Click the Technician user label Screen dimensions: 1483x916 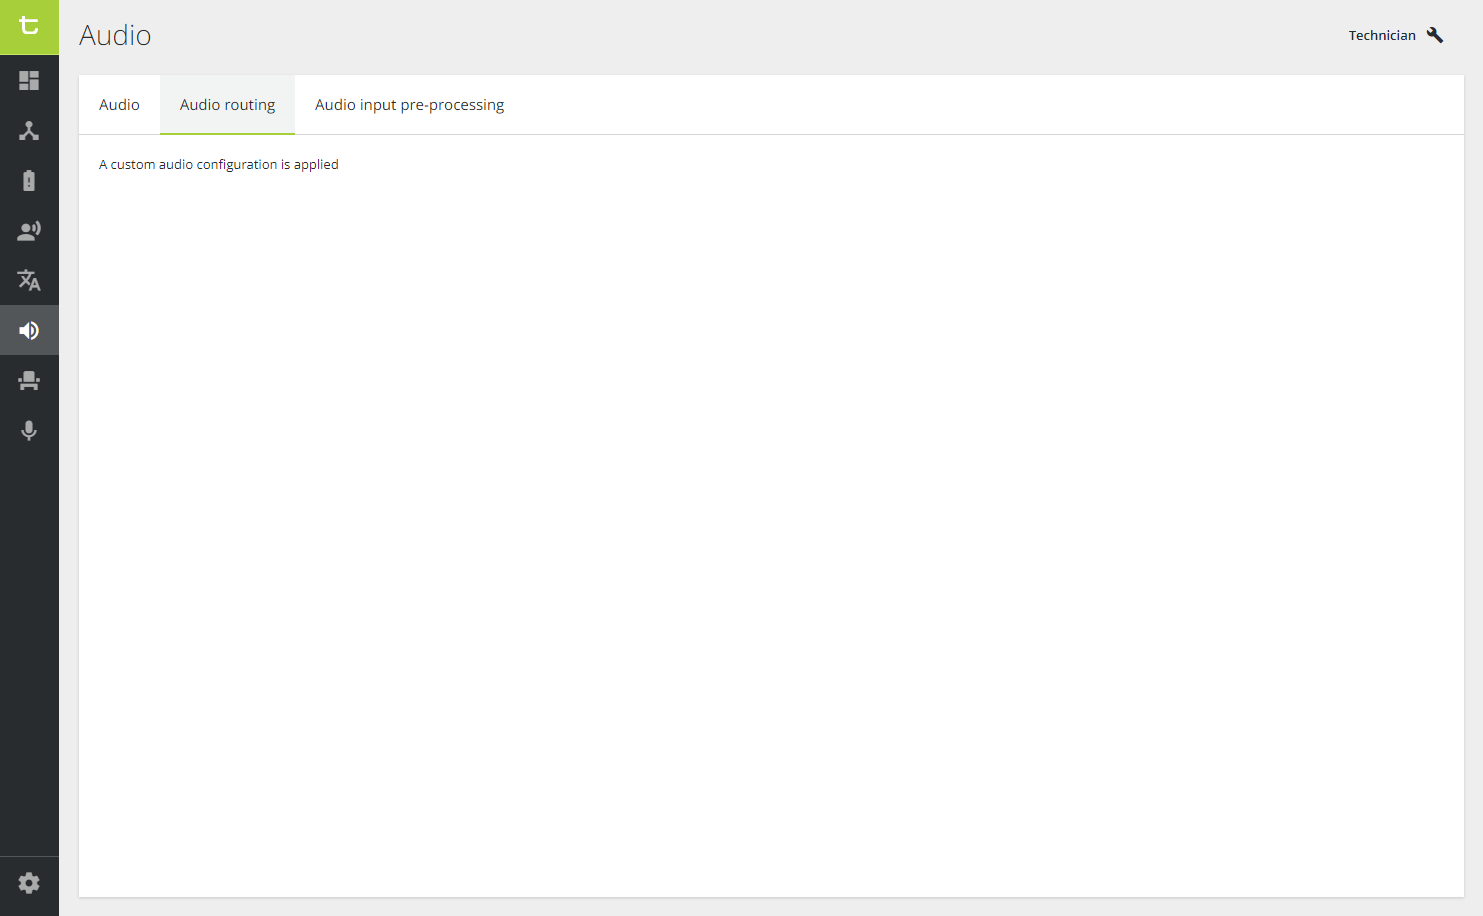(1381, 35)
